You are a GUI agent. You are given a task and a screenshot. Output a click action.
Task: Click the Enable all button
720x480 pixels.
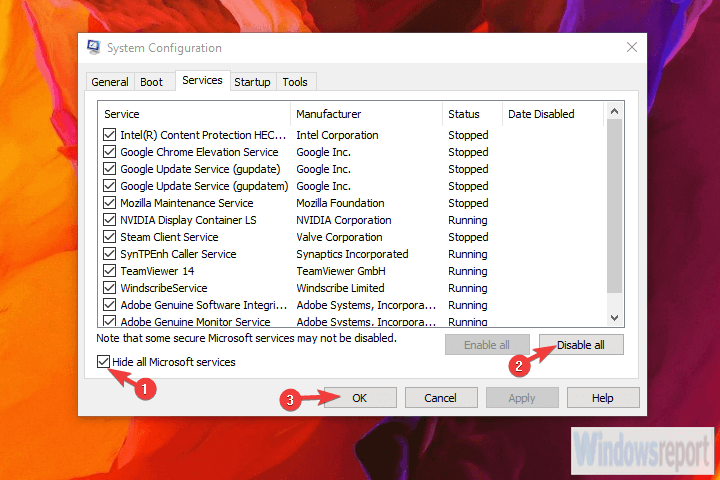tap(487, 344)
